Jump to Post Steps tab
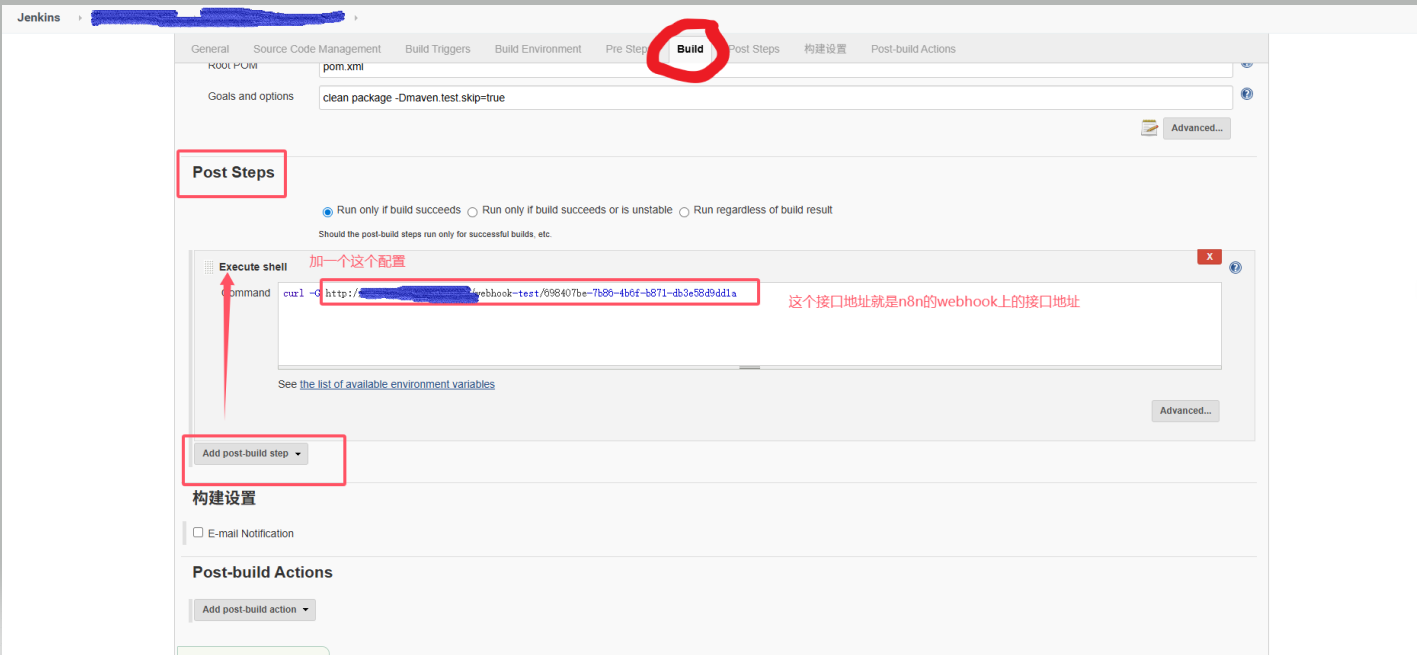 pyautogui.click(x=754, y=49)
